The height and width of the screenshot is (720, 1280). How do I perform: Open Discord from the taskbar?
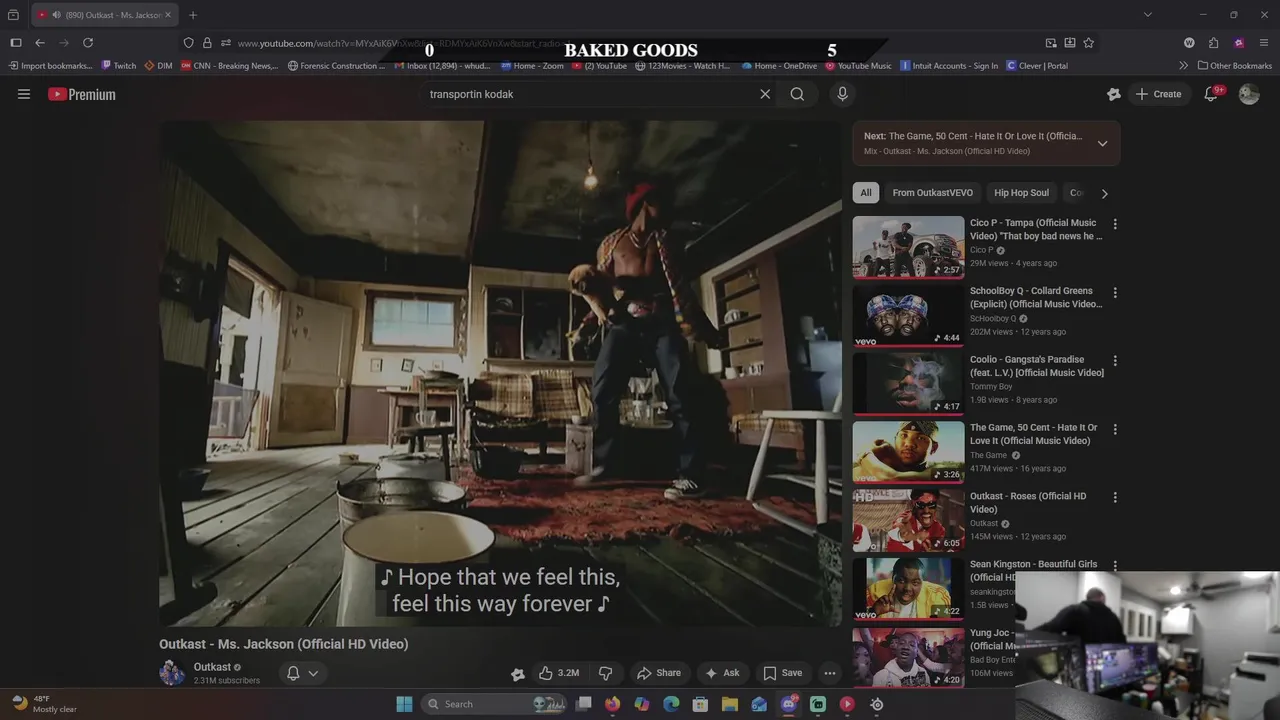(x=789, y=704)
